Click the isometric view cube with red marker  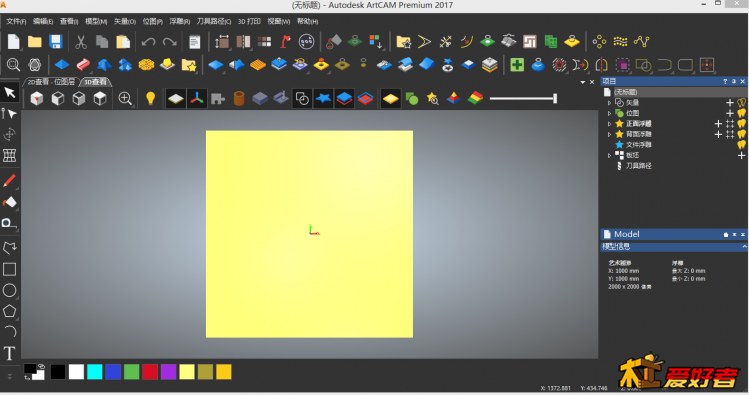(x=37, y=99)
